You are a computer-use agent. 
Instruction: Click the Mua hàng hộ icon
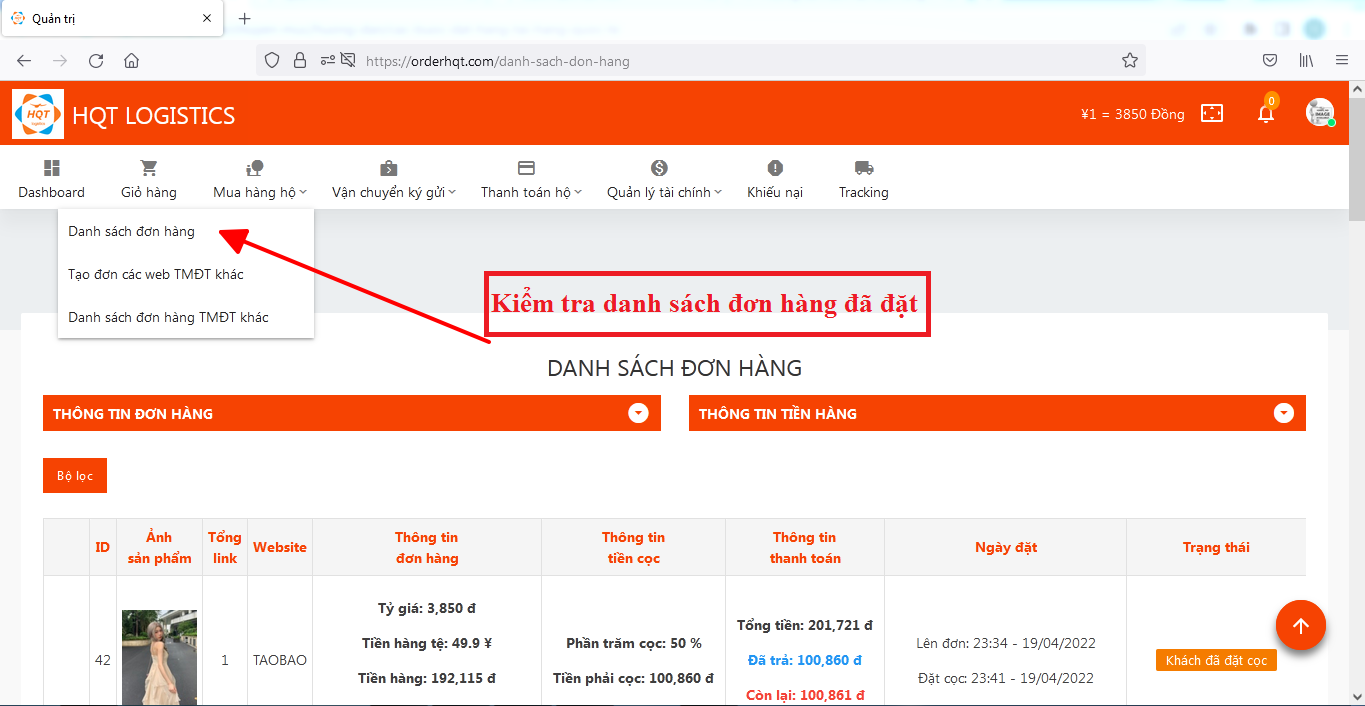tap(255, 168)
